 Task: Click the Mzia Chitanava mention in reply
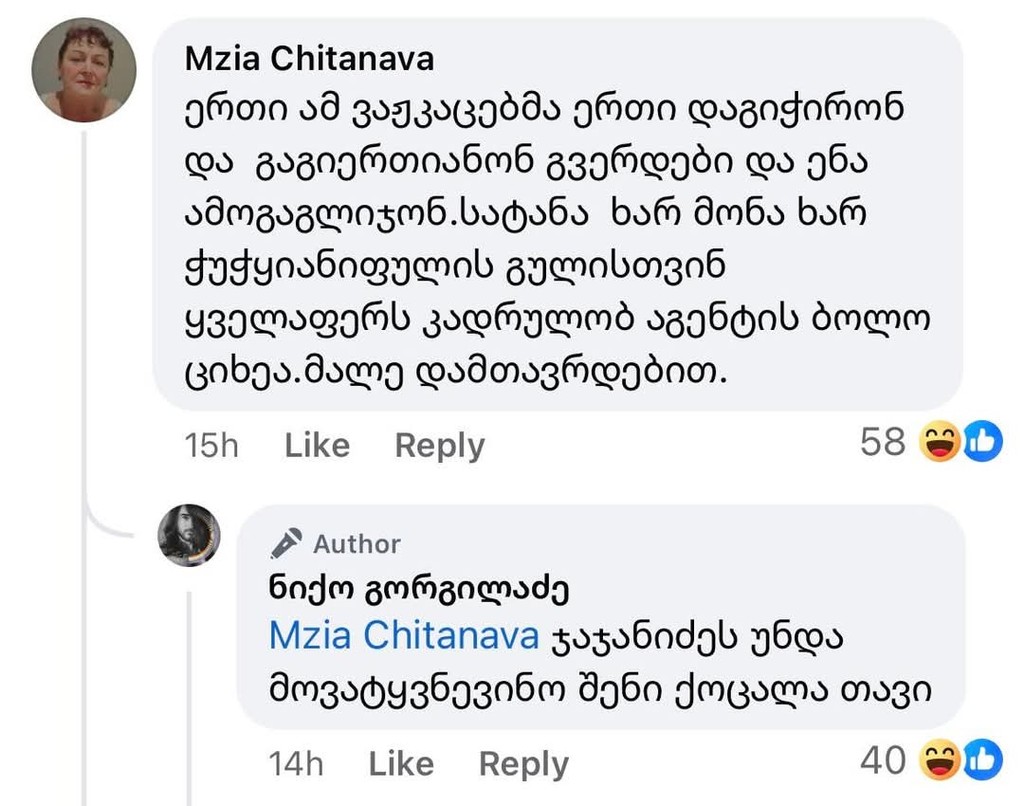tap(405, 636)
